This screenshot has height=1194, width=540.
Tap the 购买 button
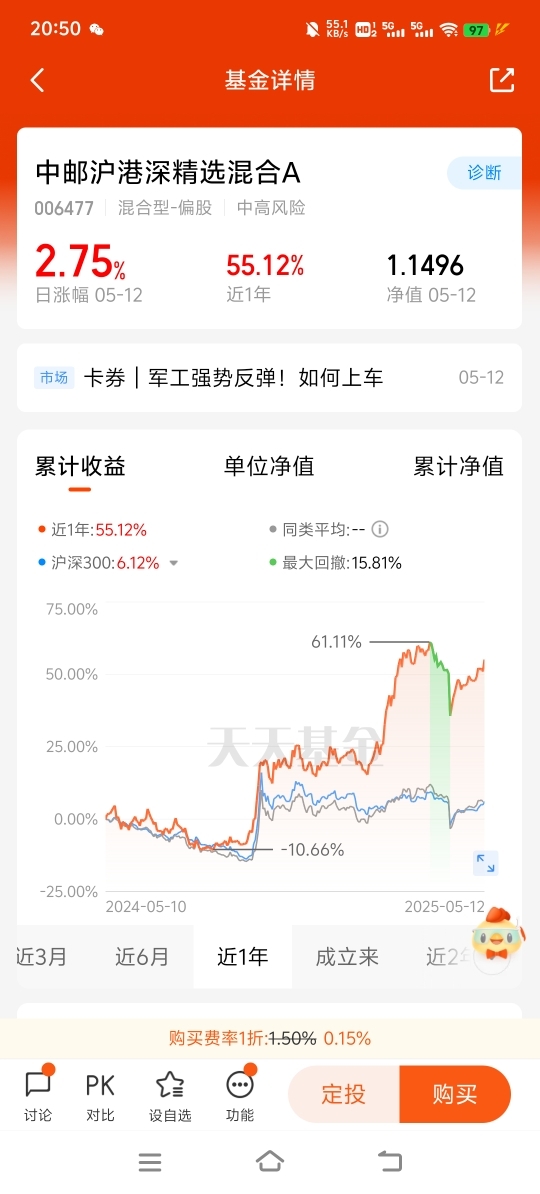455,1094
